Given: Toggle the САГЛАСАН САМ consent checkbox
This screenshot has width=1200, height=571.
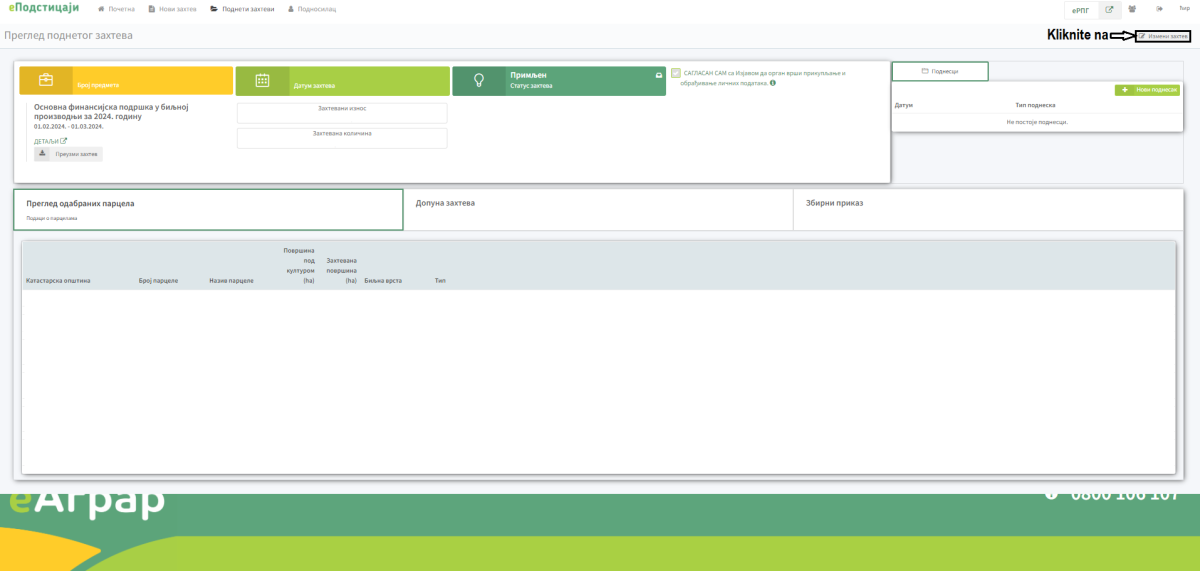Looking at the screenshot, I should pos(676,73).
